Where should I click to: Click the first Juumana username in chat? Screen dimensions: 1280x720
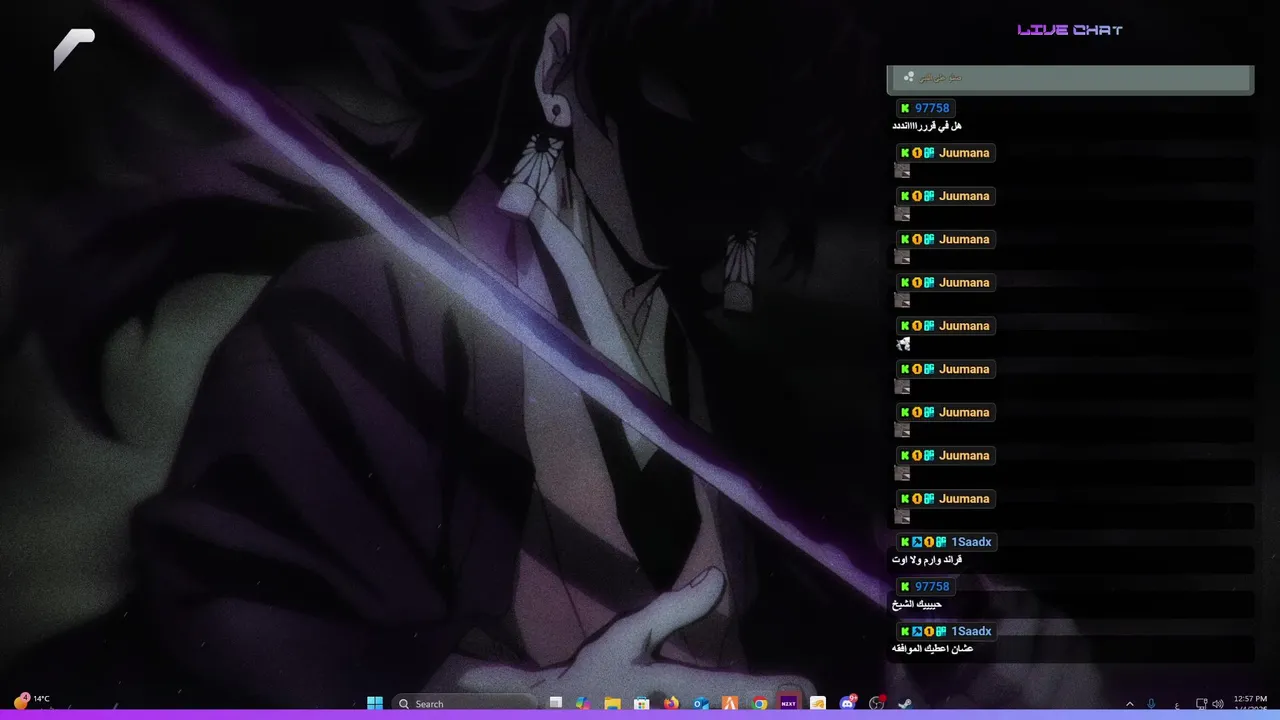(964, 153)
